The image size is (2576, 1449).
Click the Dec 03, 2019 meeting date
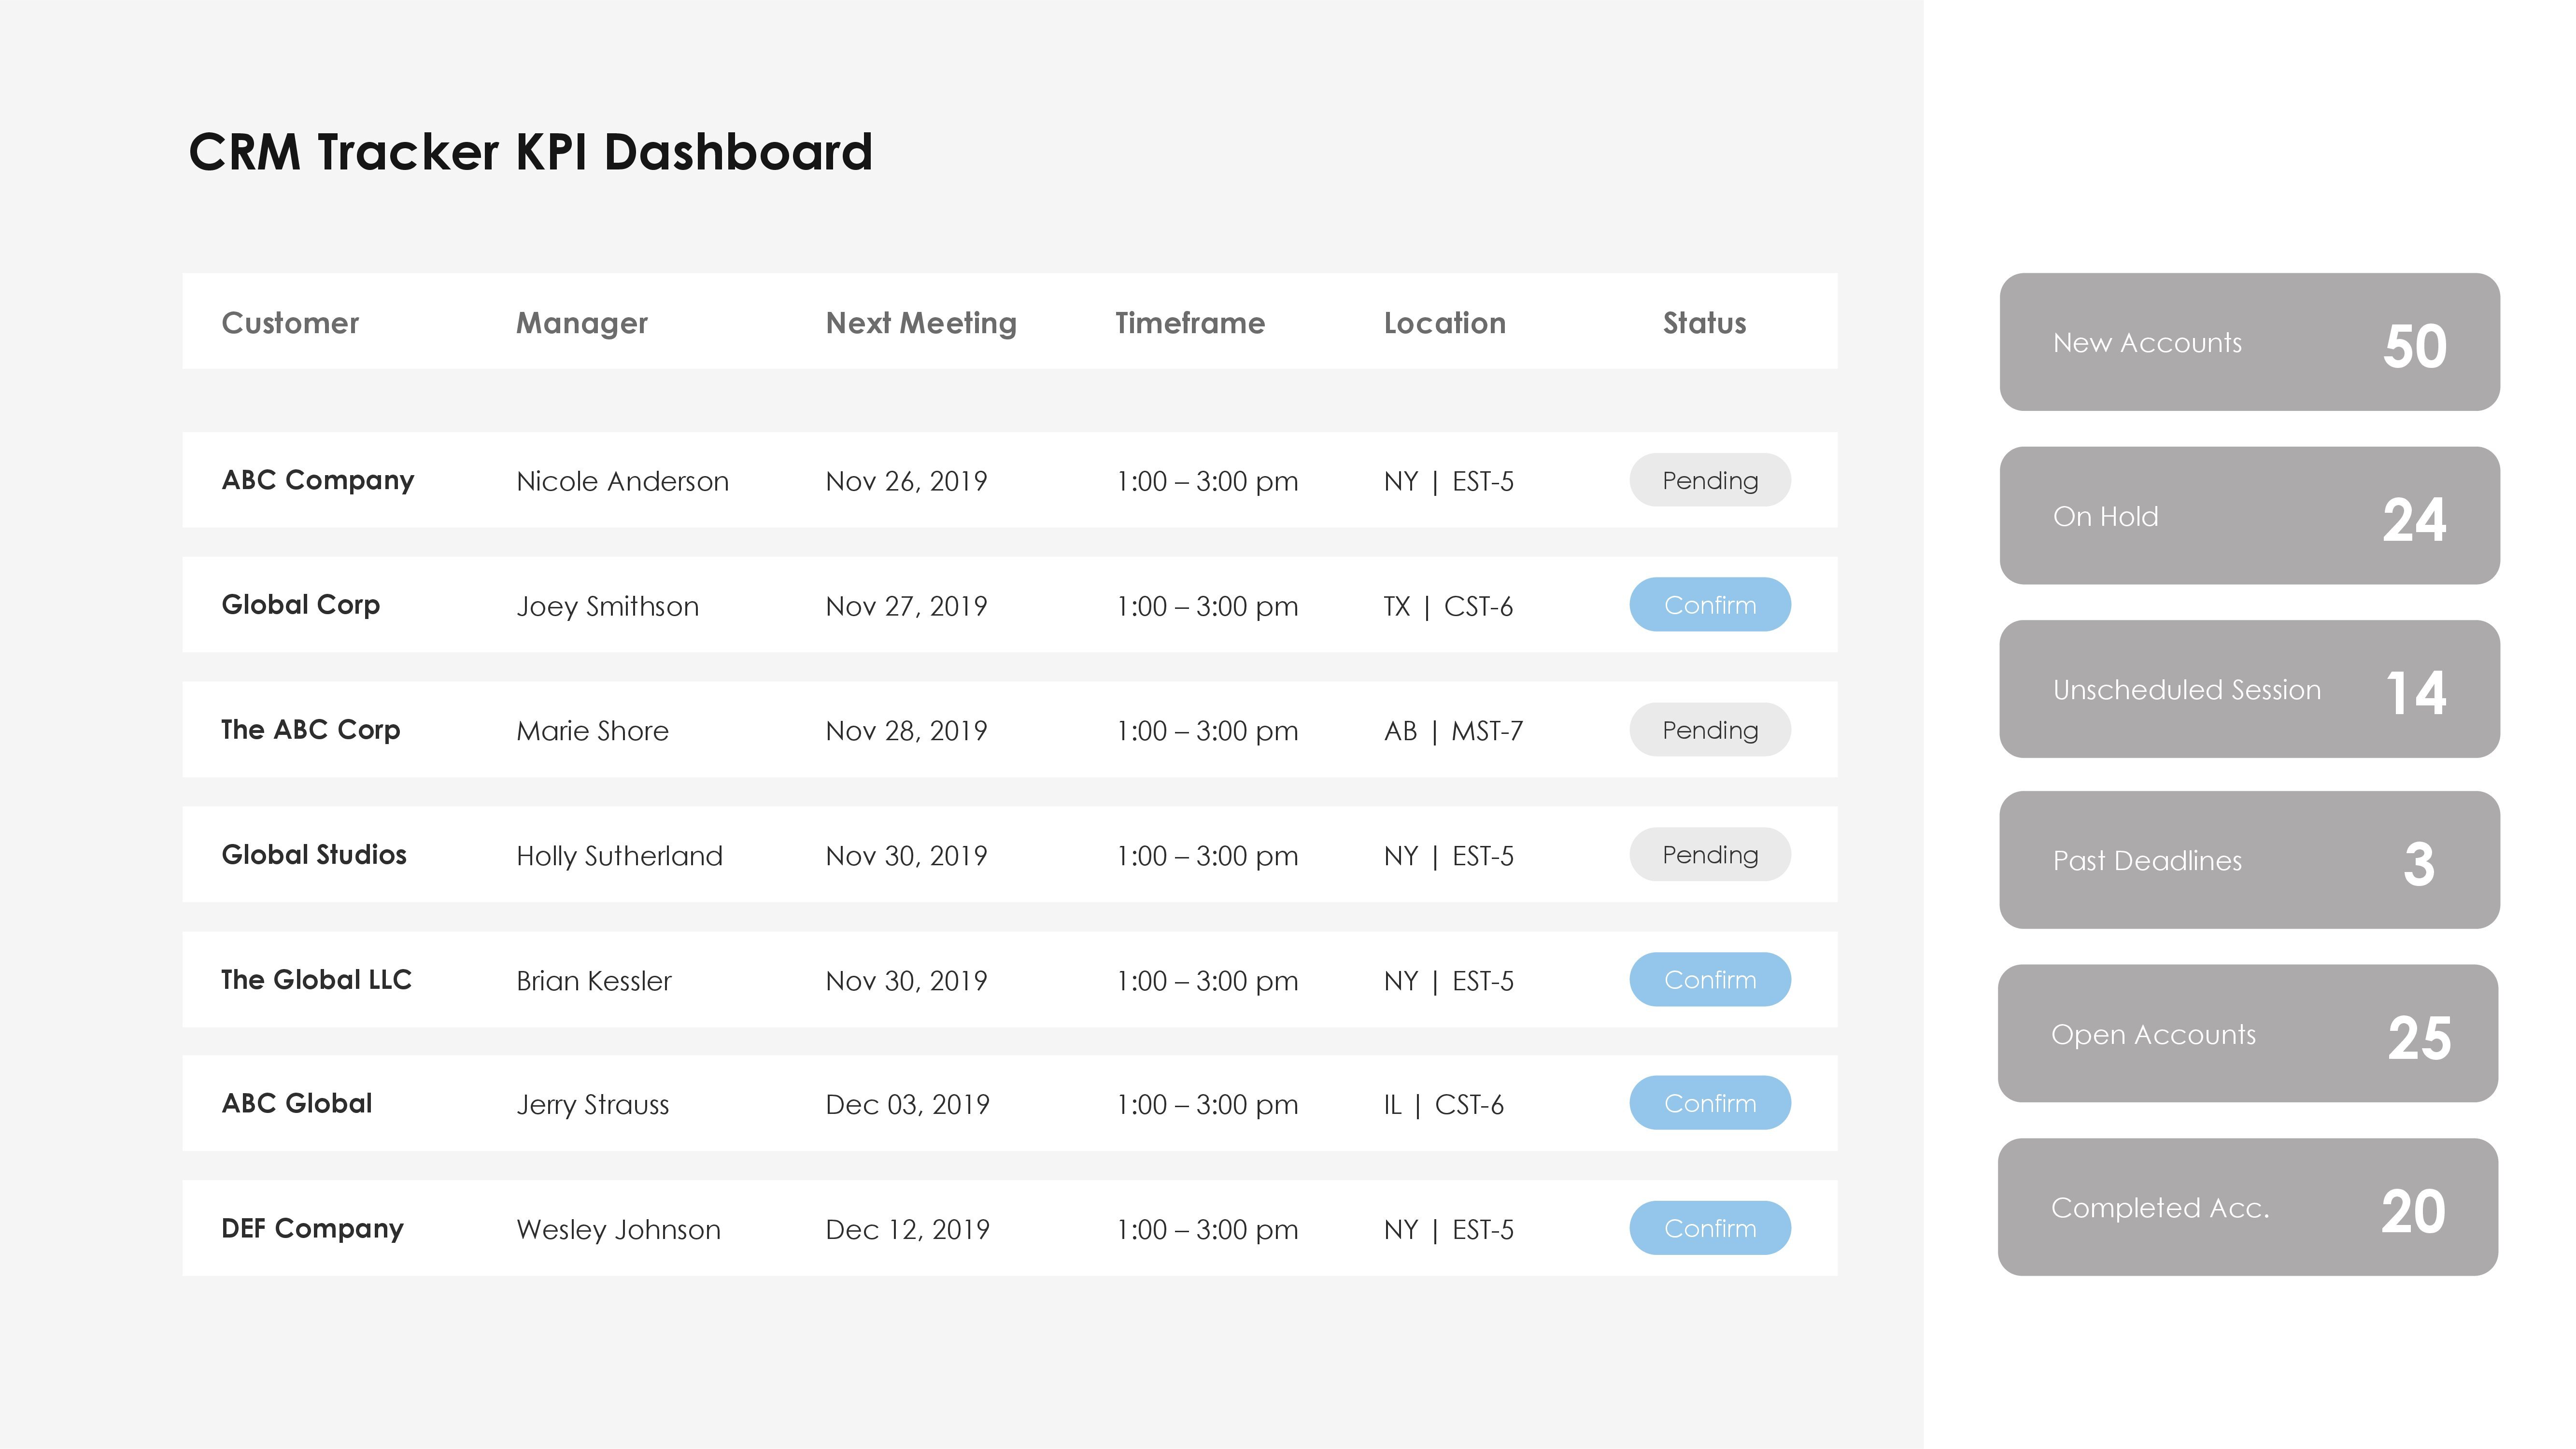point(907,1105)
